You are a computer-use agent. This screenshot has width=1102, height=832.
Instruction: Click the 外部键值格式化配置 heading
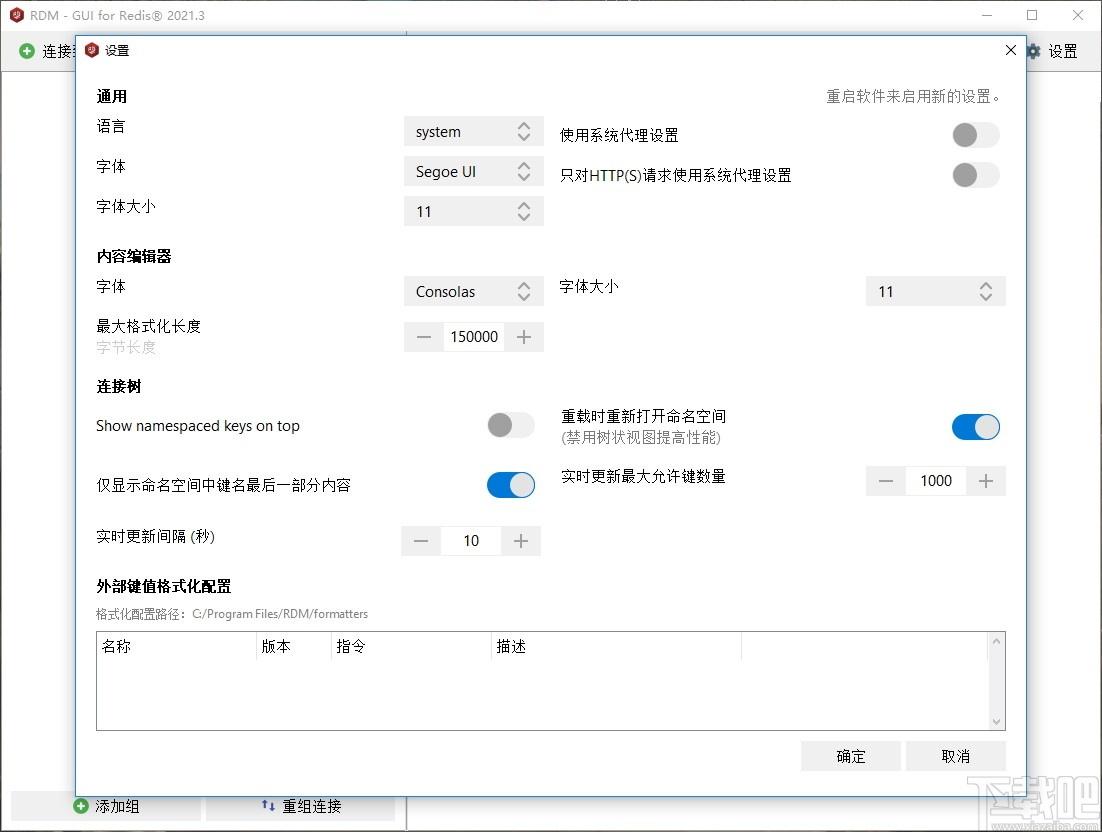point(164,586)
